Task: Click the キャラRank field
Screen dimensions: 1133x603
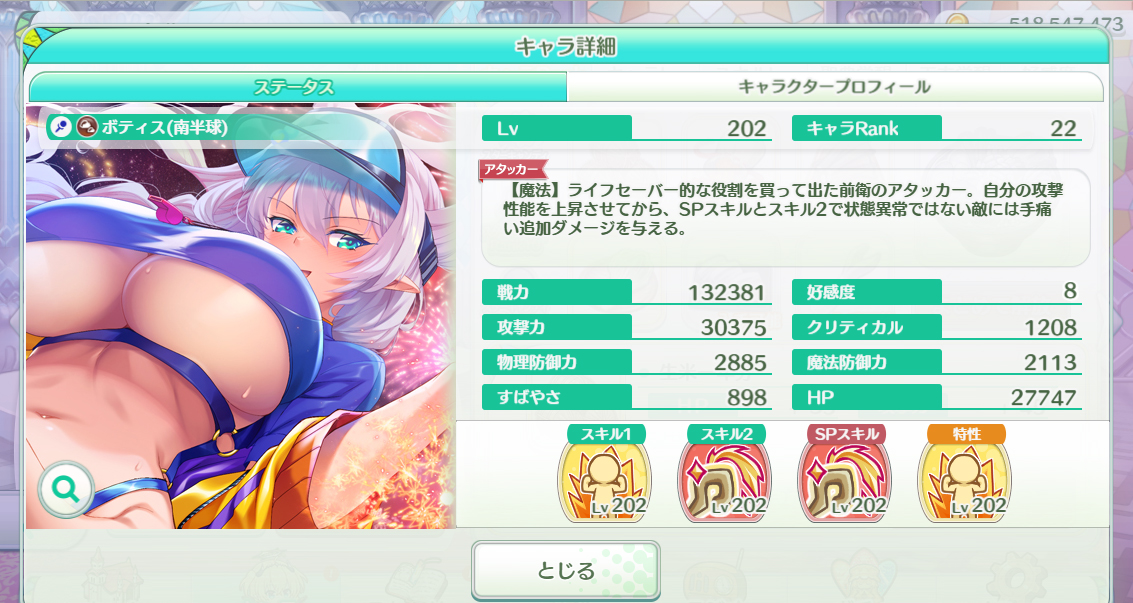Action: coord(936,129)
